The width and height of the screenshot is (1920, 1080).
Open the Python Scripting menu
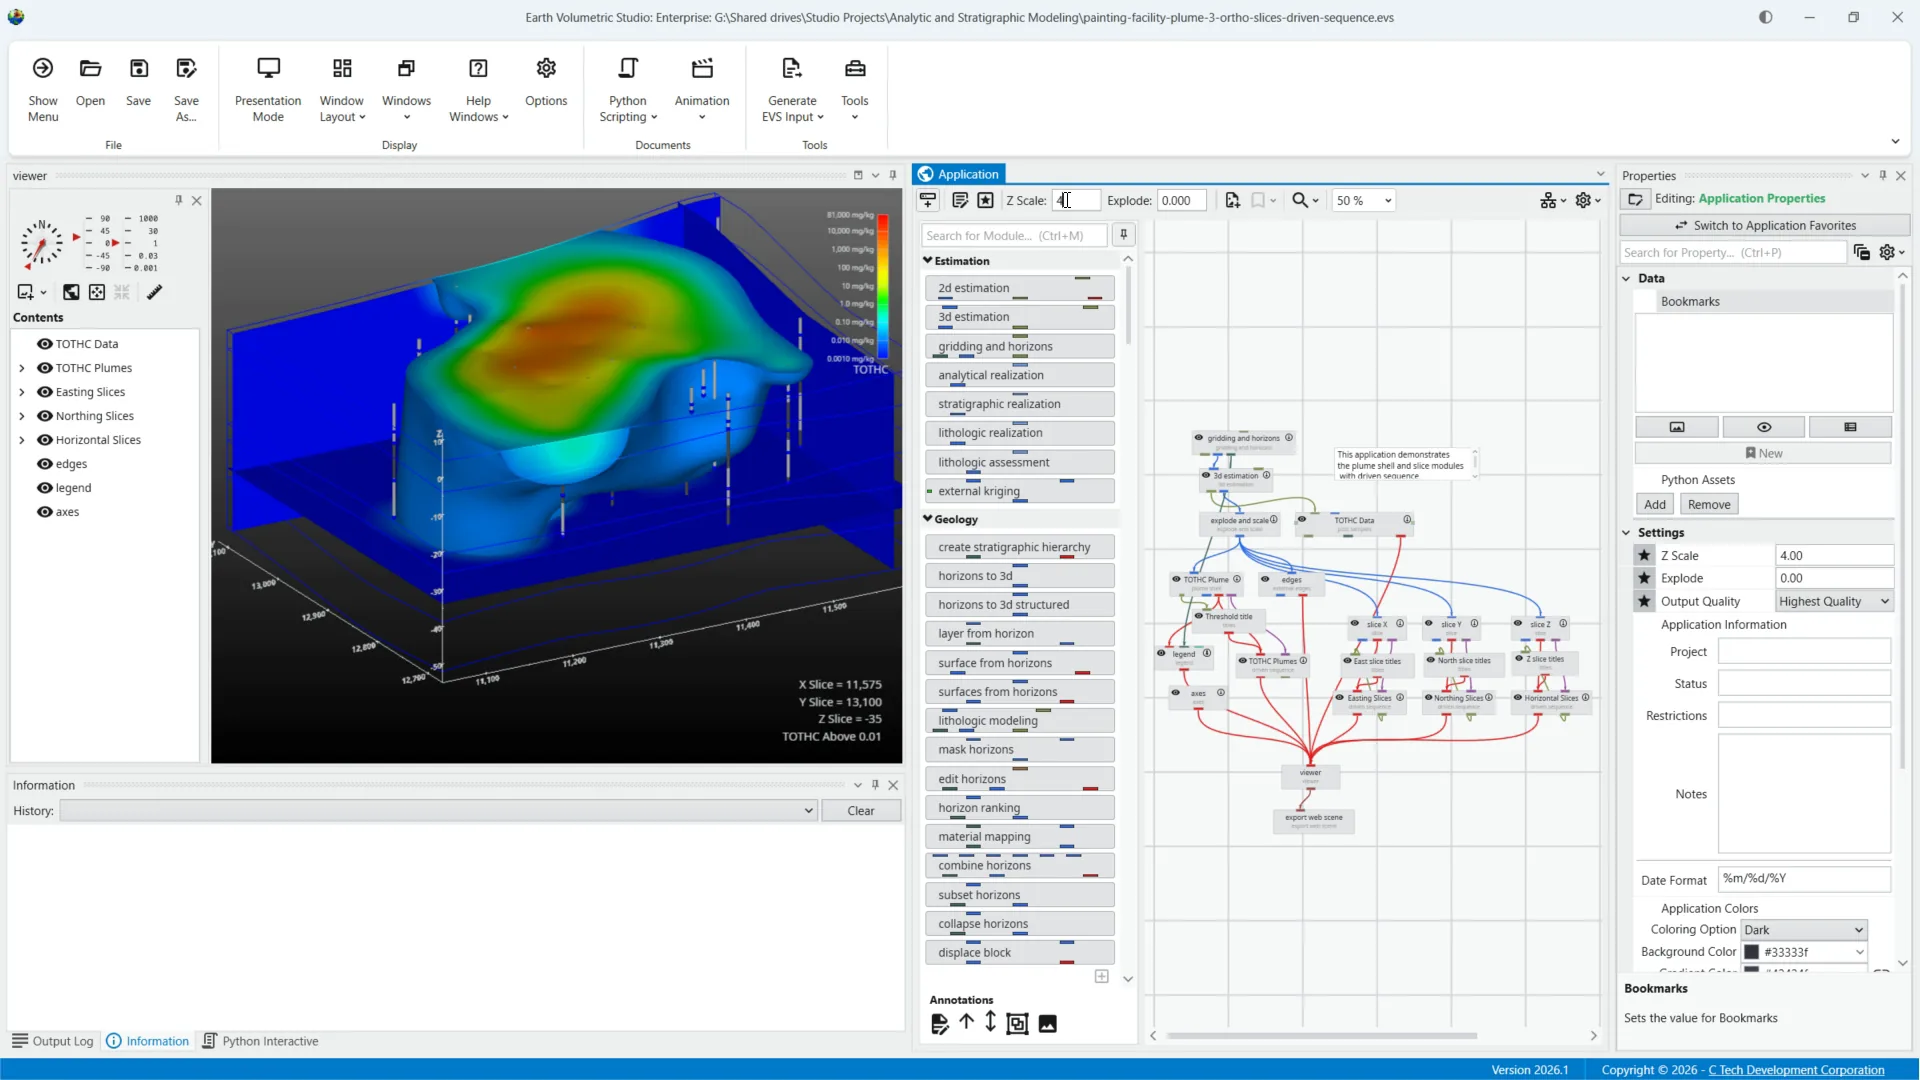pos(628,89)
